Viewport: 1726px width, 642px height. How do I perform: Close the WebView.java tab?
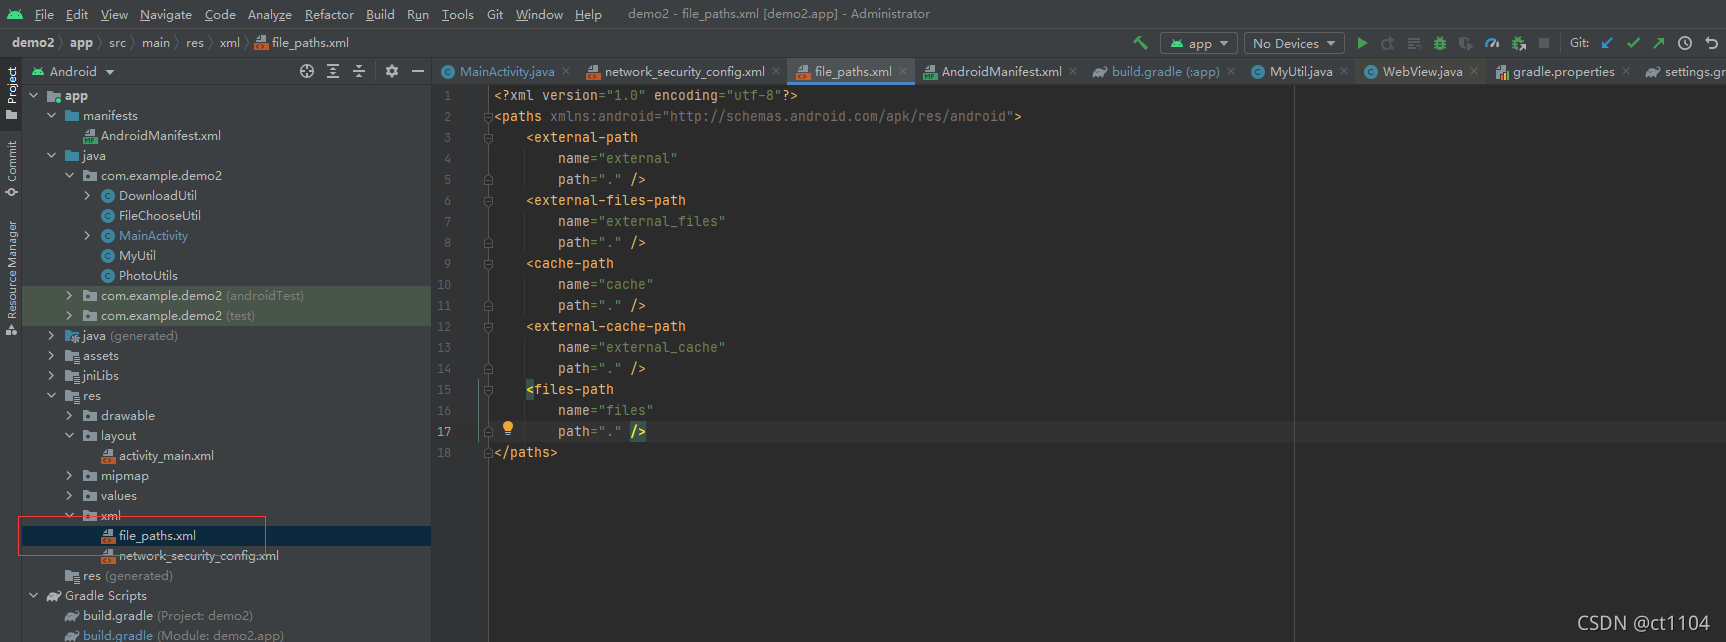pyautogui.click(x=1473, y=71)
